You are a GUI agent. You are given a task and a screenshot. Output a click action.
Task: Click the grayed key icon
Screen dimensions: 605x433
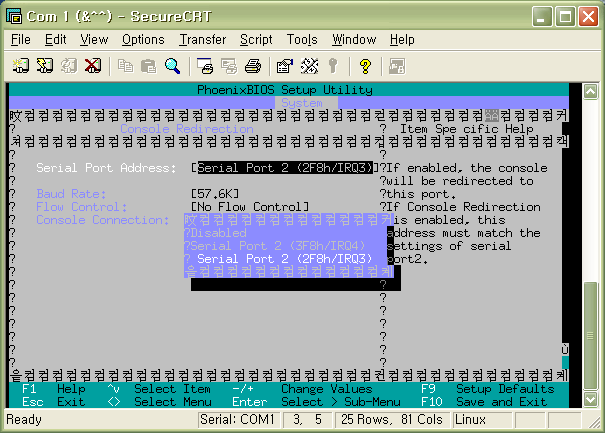point(333,66)
